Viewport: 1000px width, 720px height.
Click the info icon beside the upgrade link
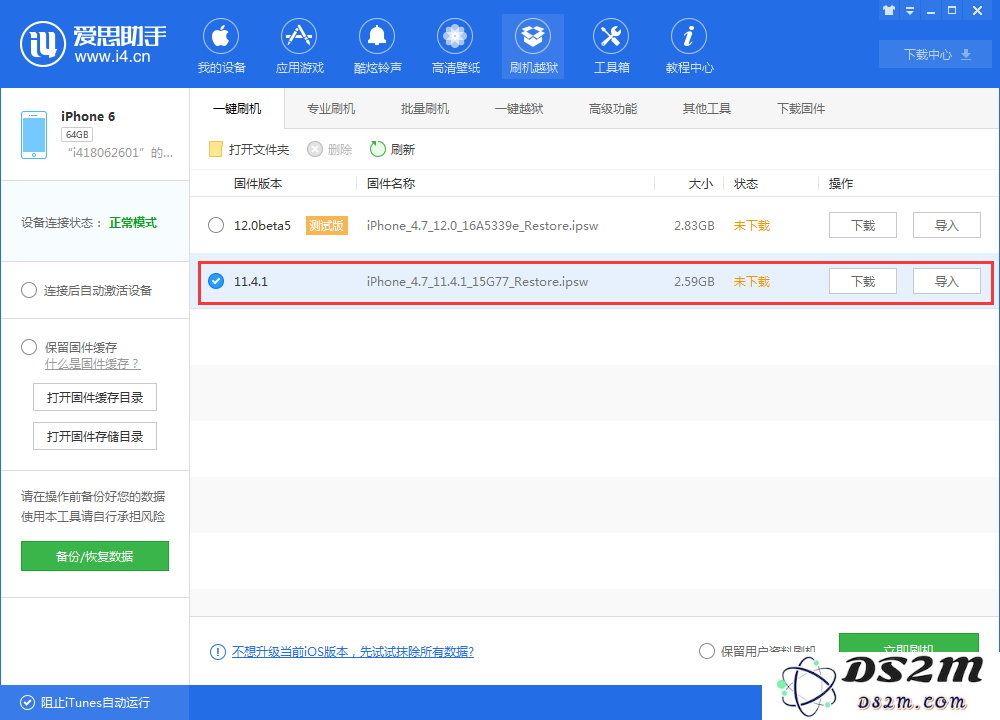pyautogui.click(x=217, y=652)
